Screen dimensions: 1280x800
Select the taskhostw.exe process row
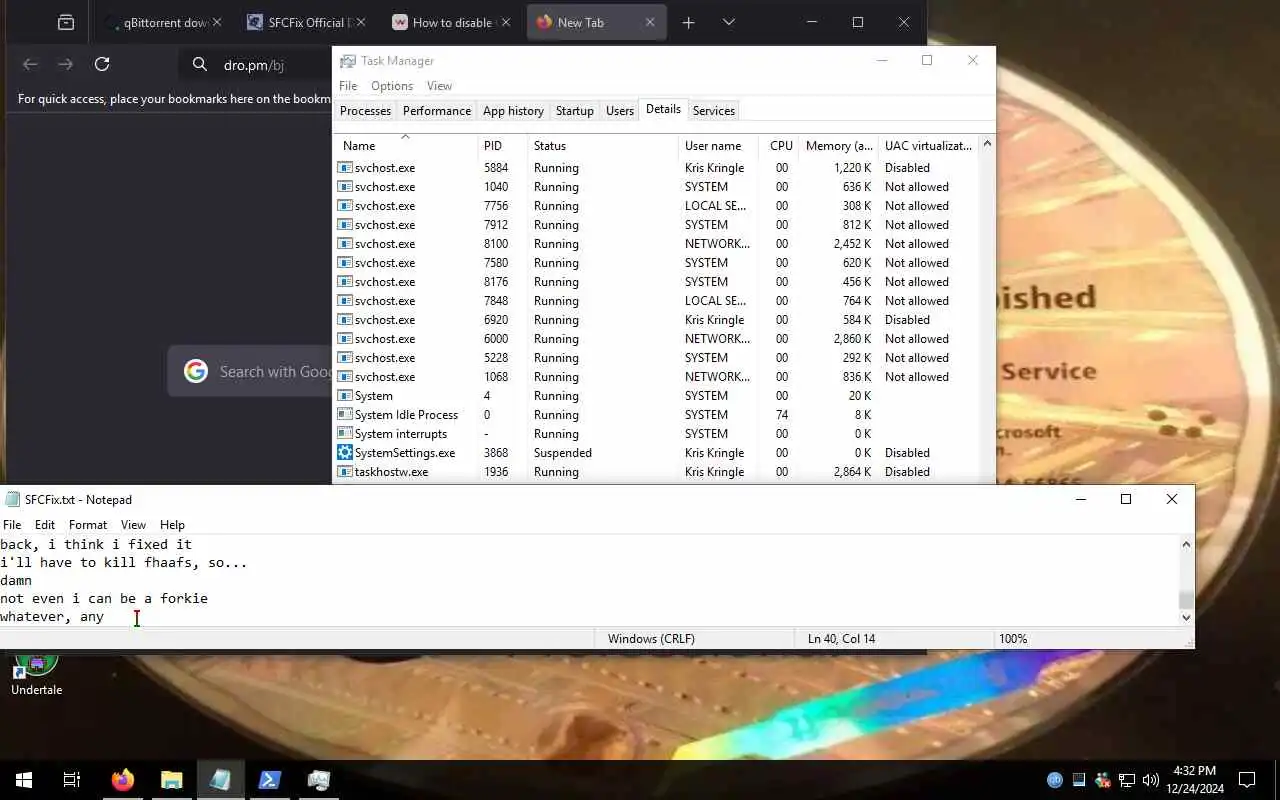pyautogui.click(x=656, y=472)
